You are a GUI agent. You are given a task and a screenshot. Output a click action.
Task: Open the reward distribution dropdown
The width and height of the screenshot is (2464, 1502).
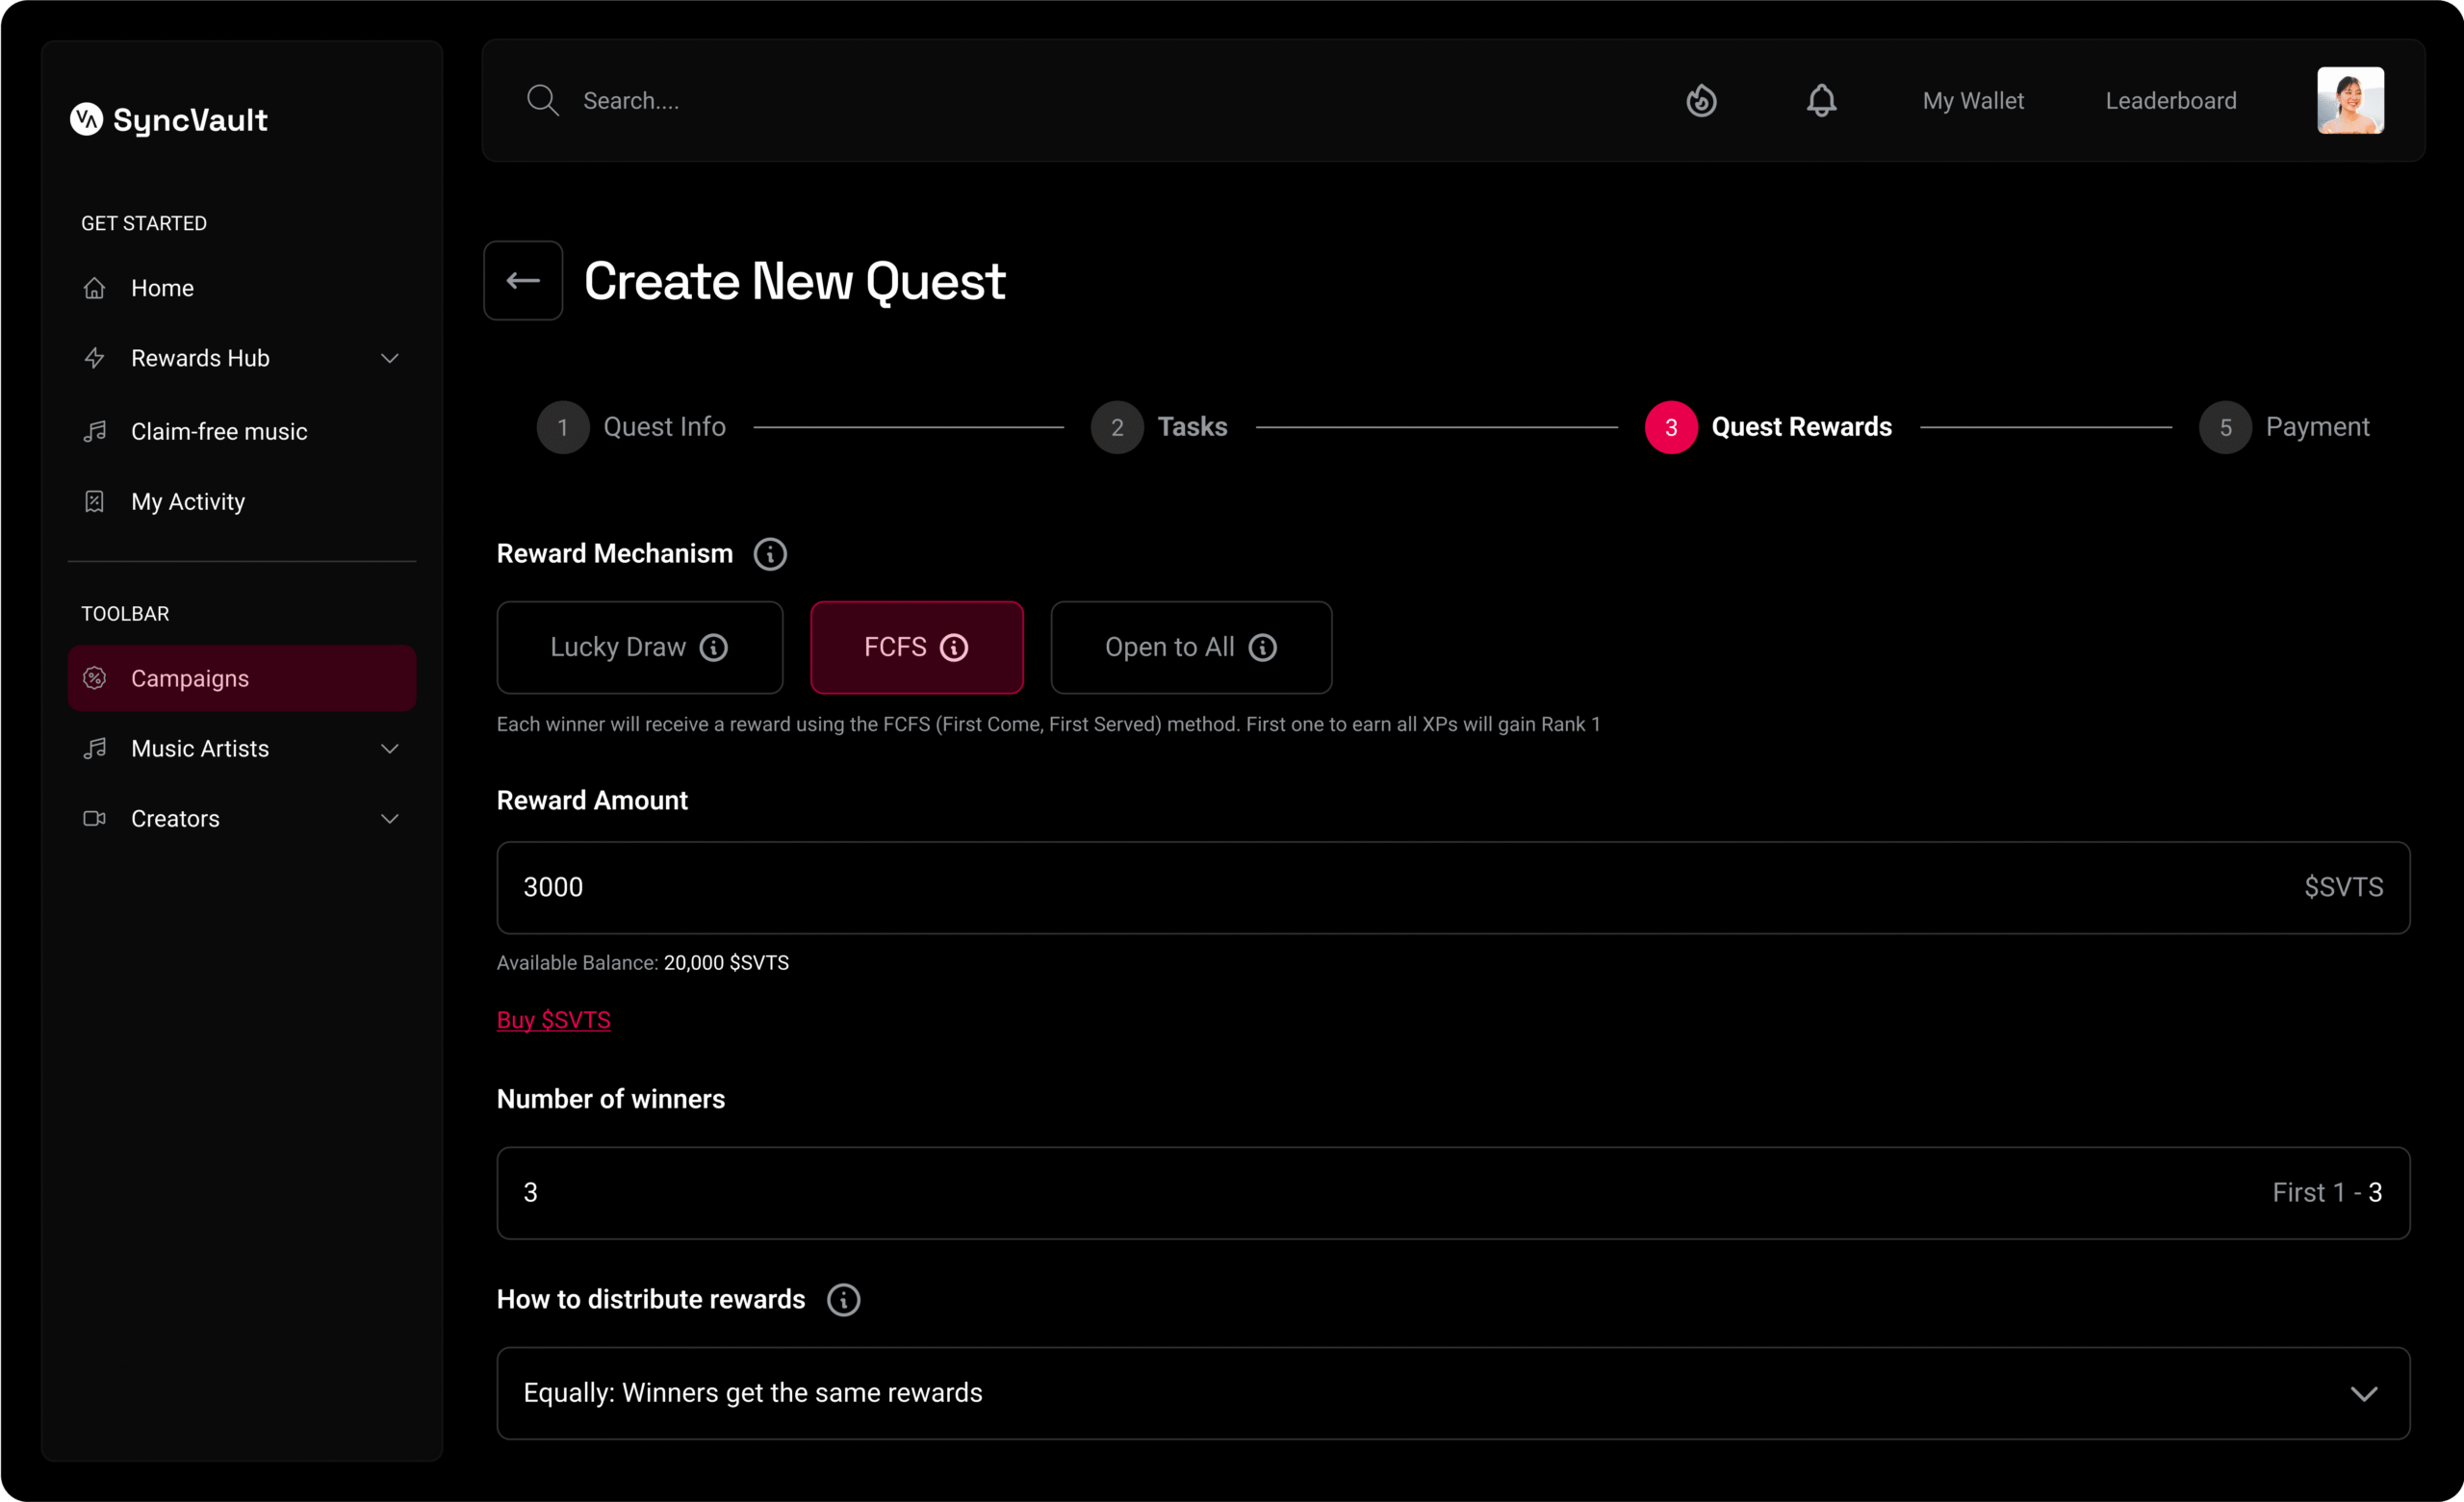click(x=1452, y=1393)
